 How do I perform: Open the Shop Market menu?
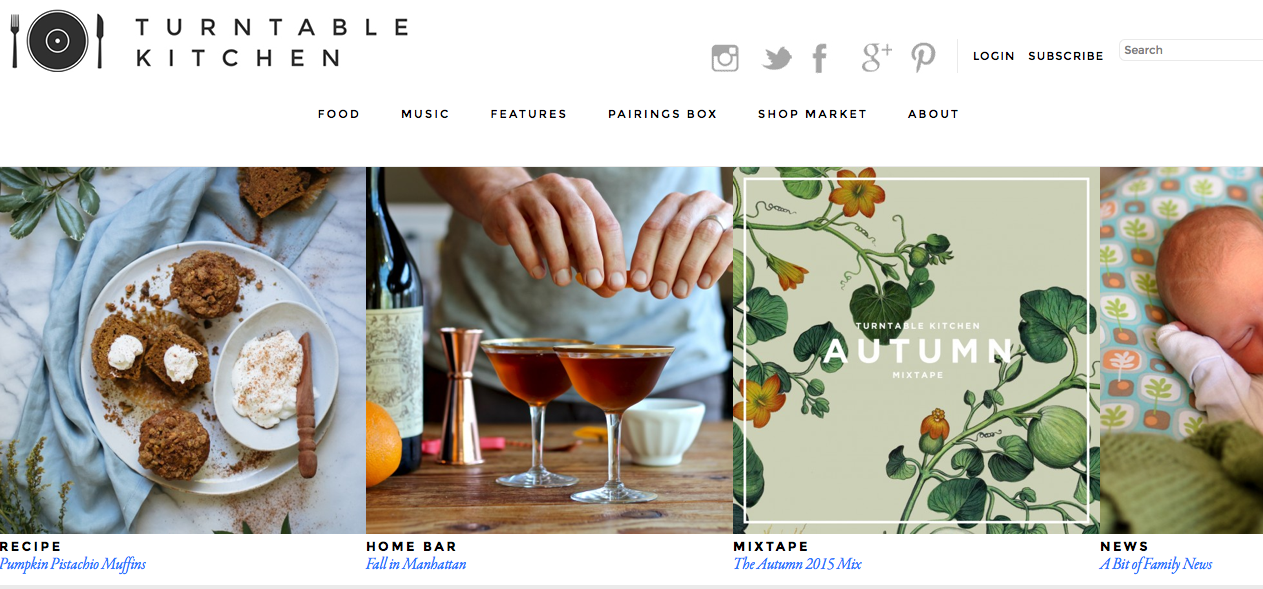pyautogui.click(x=812, y=114)
